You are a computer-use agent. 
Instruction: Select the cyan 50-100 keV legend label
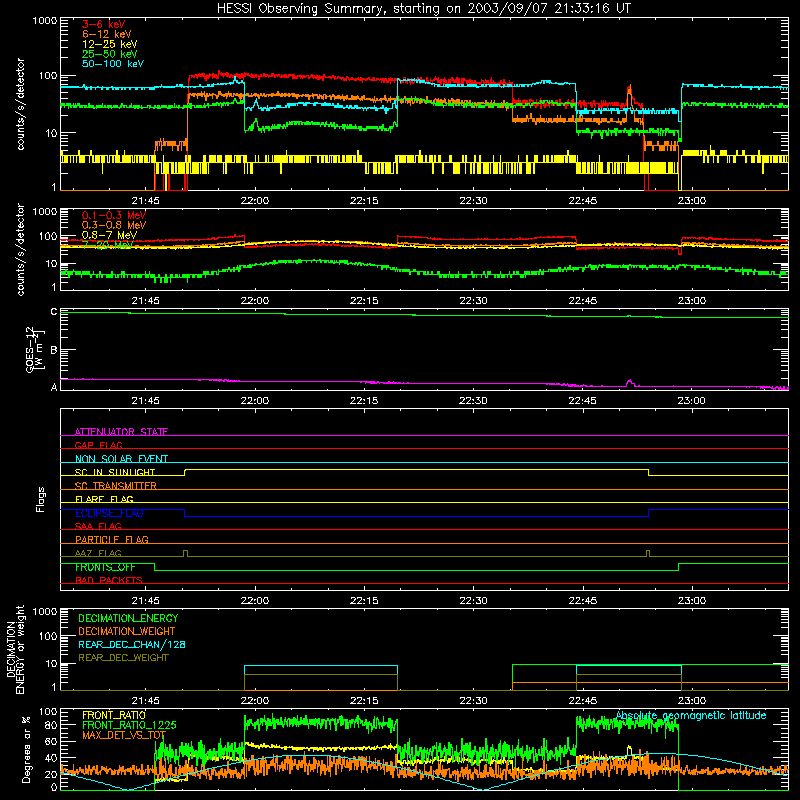(112, 64)
